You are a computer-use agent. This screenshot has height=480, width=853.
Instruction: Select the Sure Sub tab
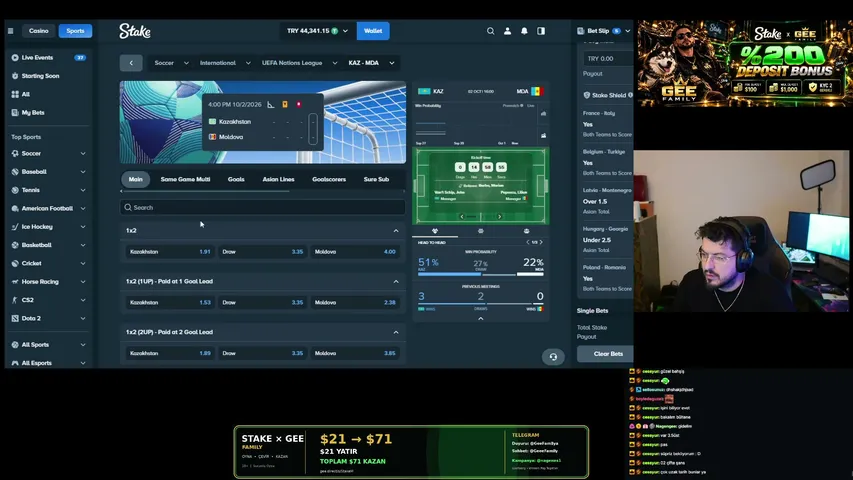pos(376,179)
